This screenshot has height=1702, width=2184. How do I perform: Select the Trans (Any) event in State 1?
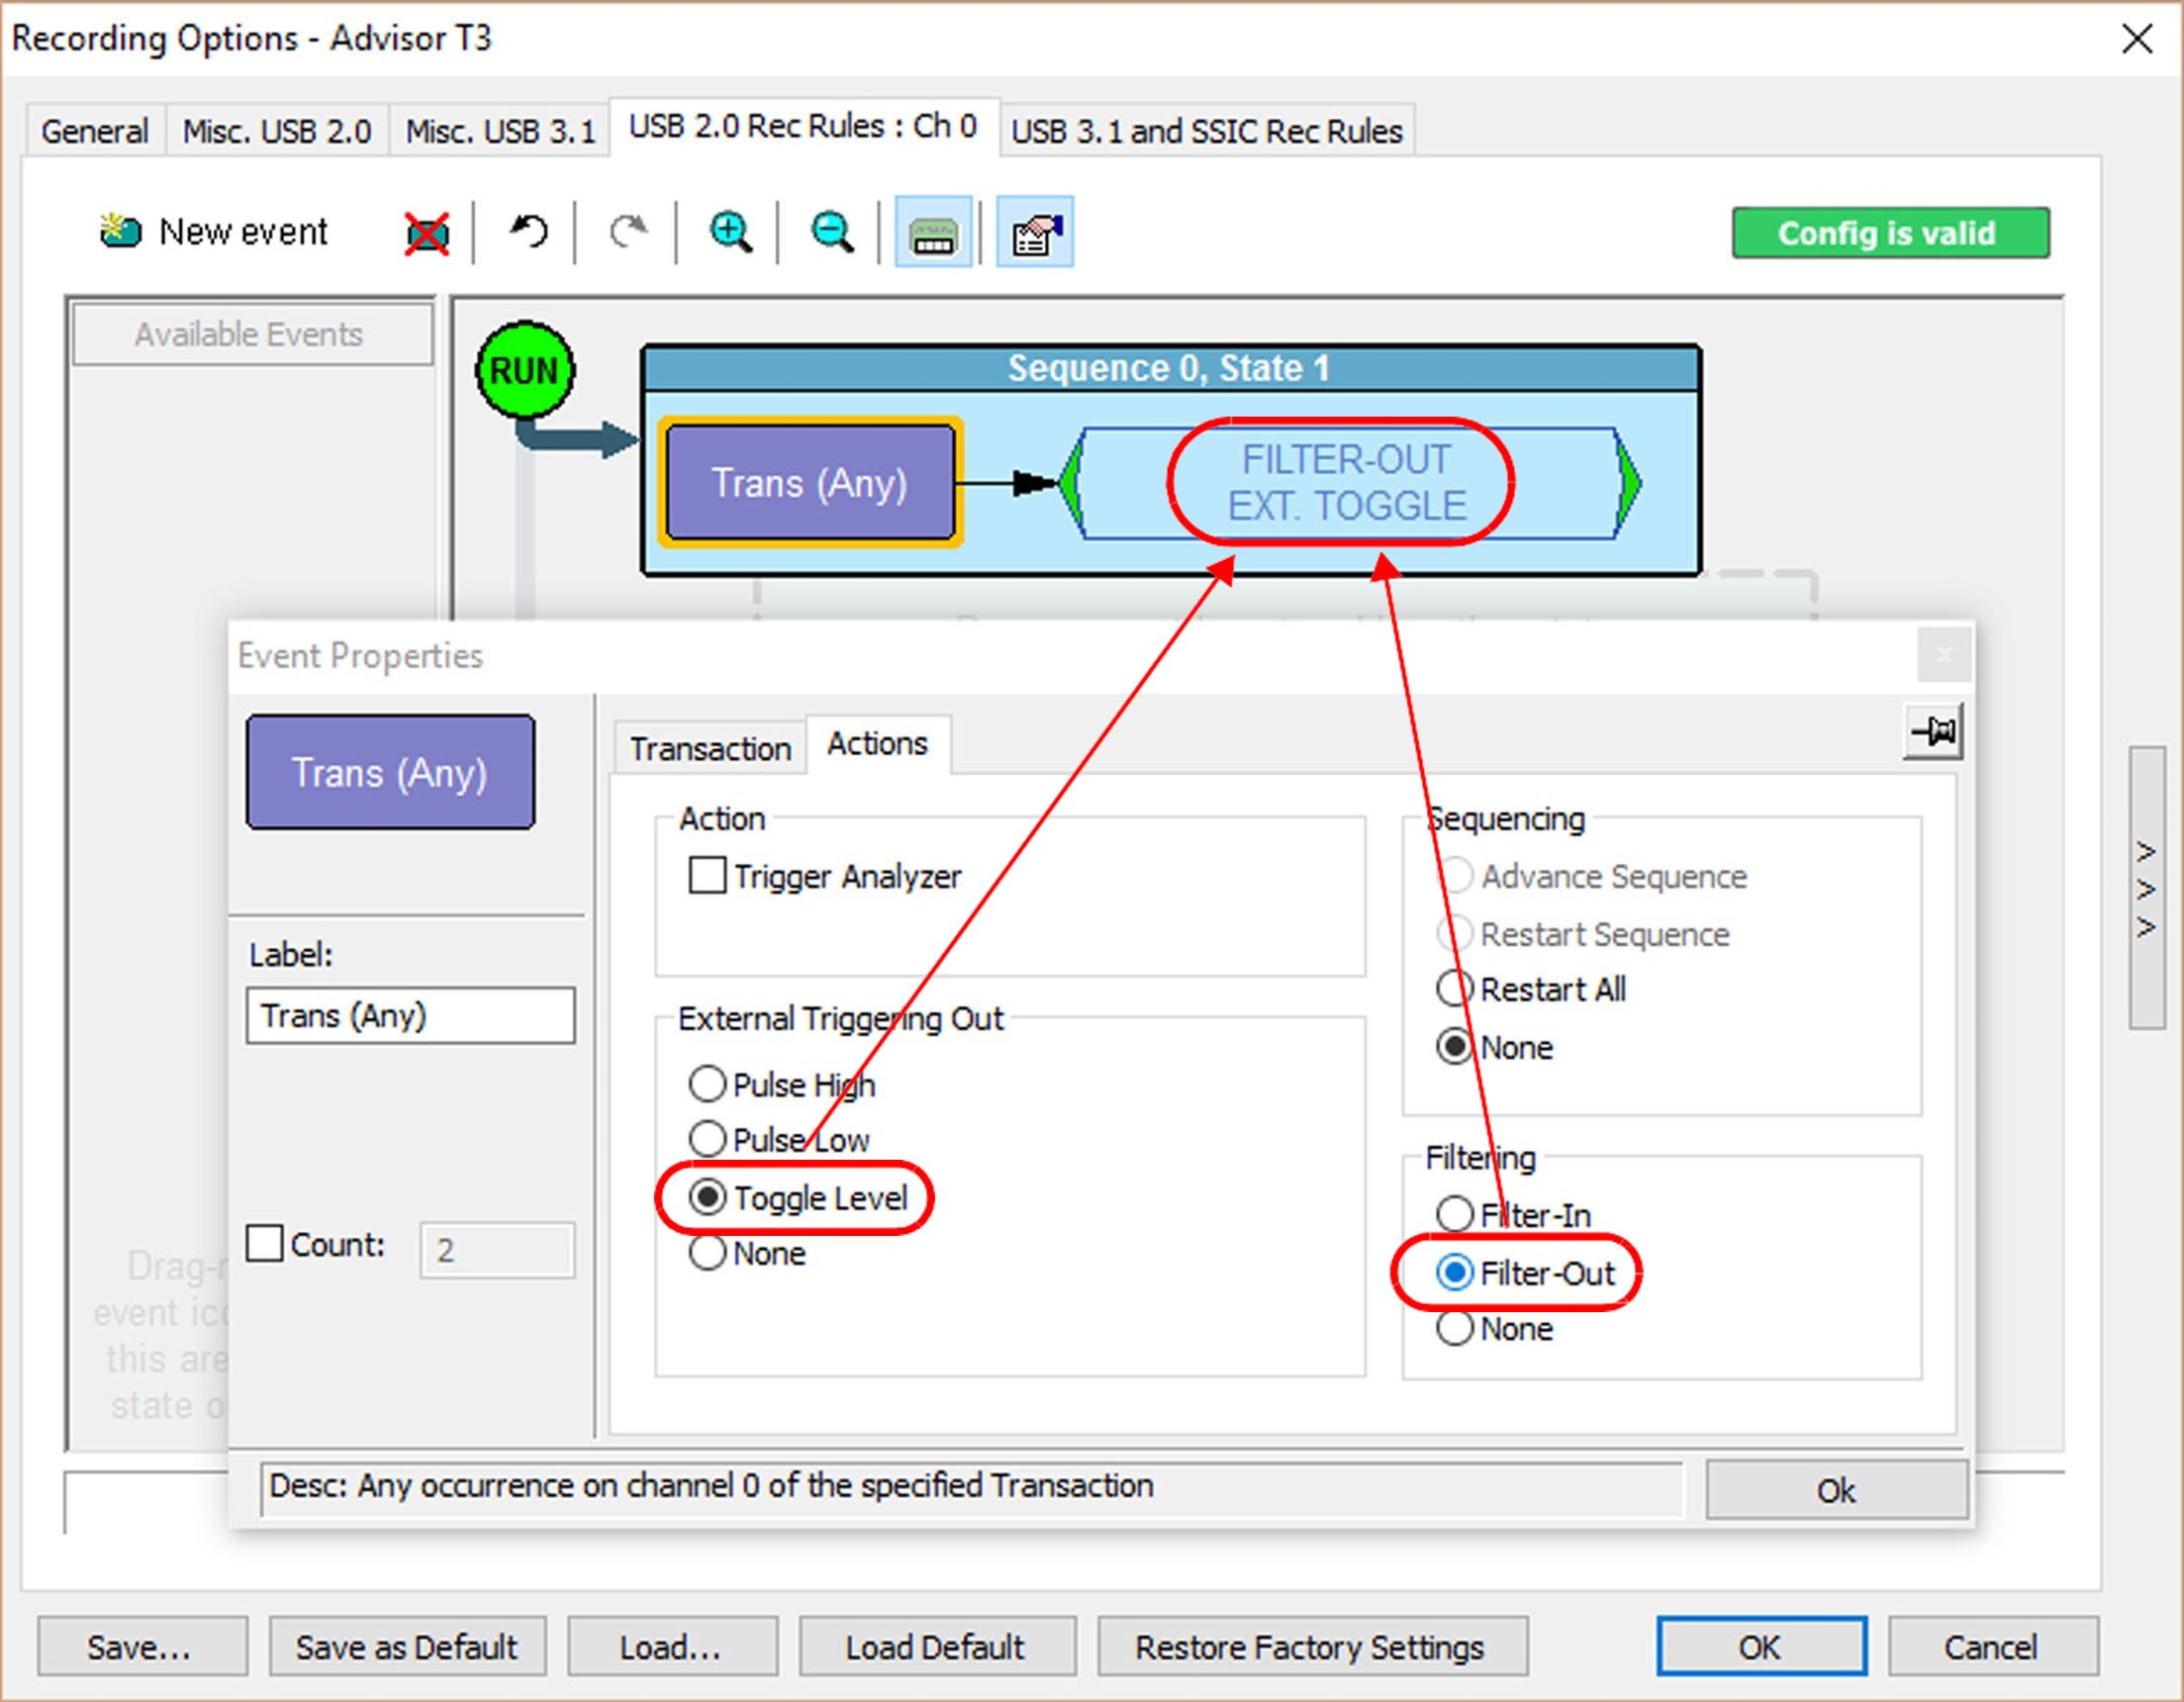point(810,483)
